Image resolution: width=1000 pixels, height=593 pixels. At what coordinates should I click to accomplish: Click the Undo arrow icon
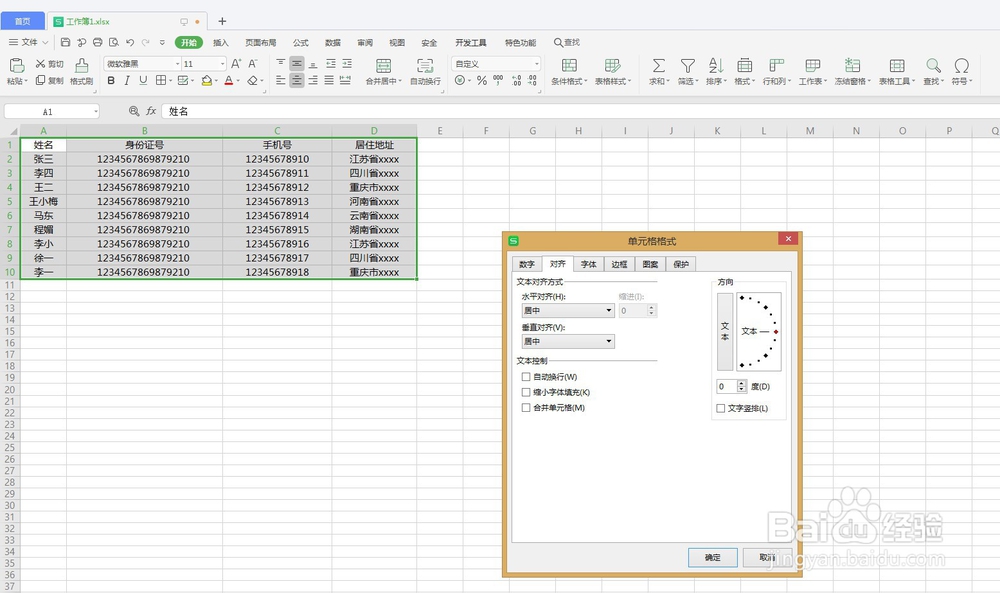129,42
